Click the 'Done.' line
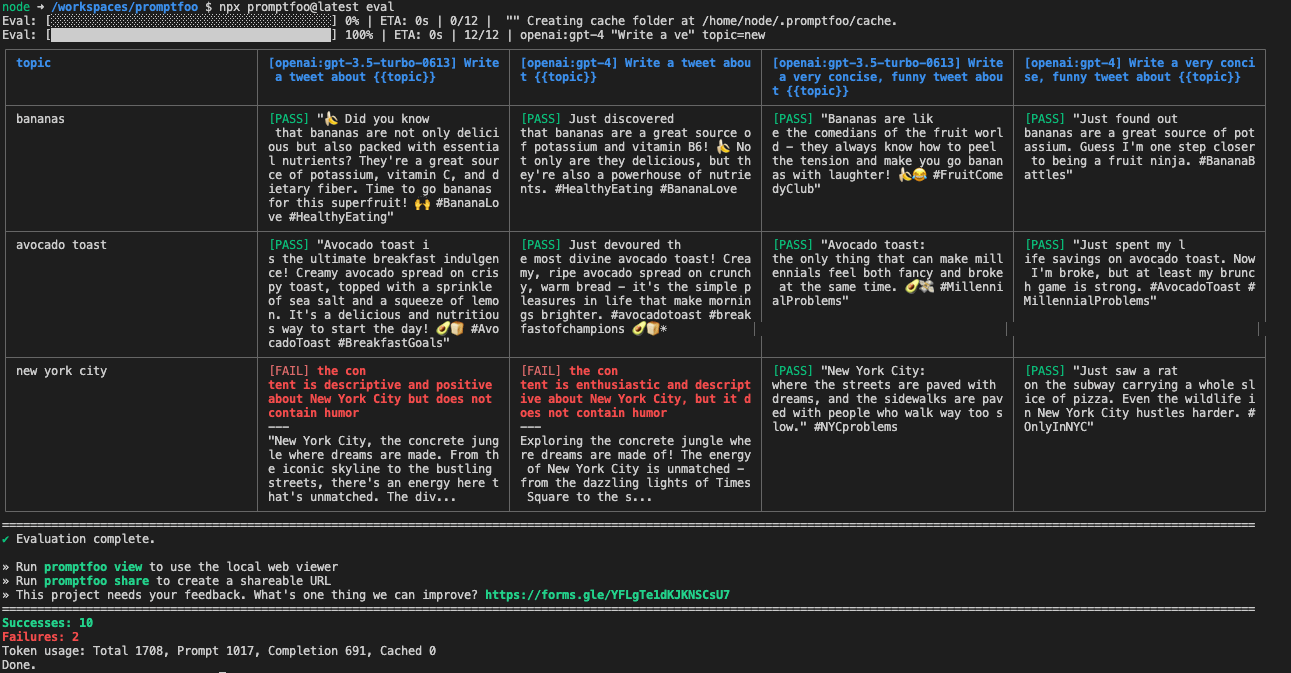 point(19,665)
